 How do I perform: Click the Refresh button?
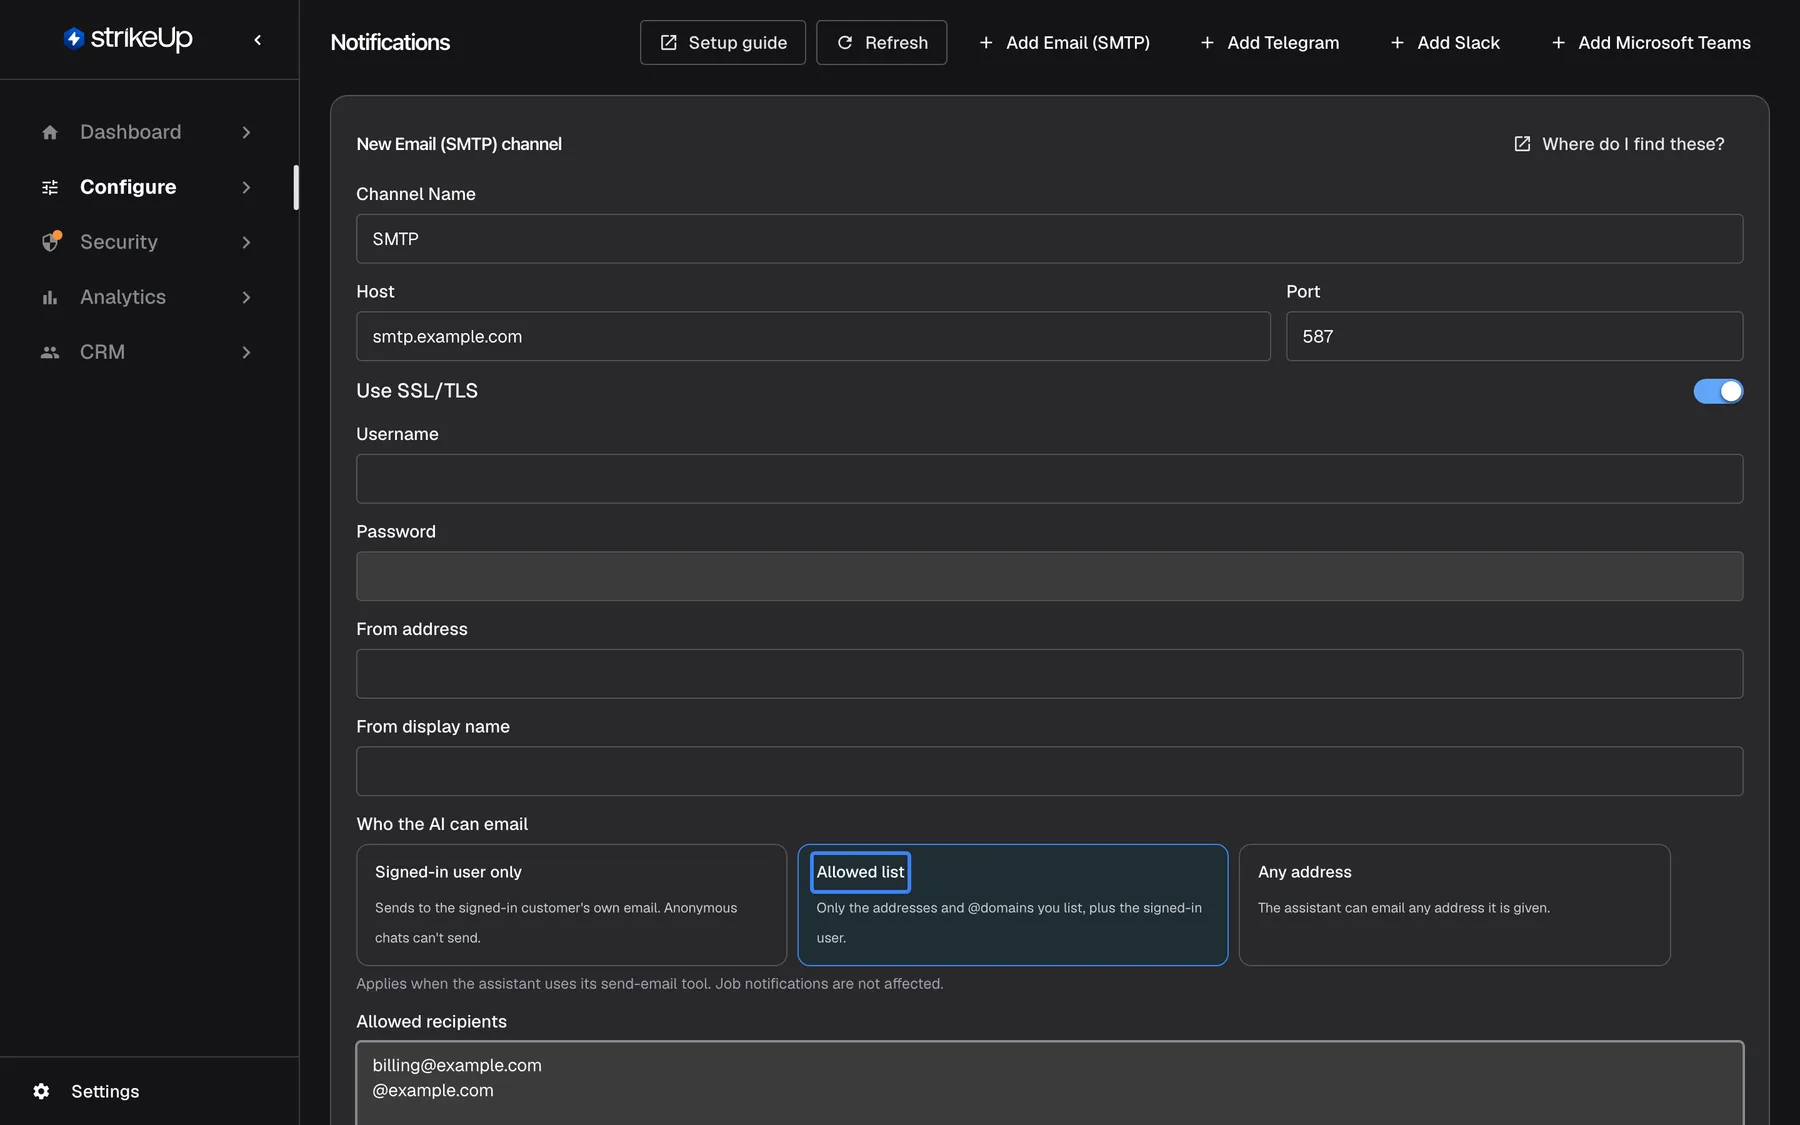[882, 43]
